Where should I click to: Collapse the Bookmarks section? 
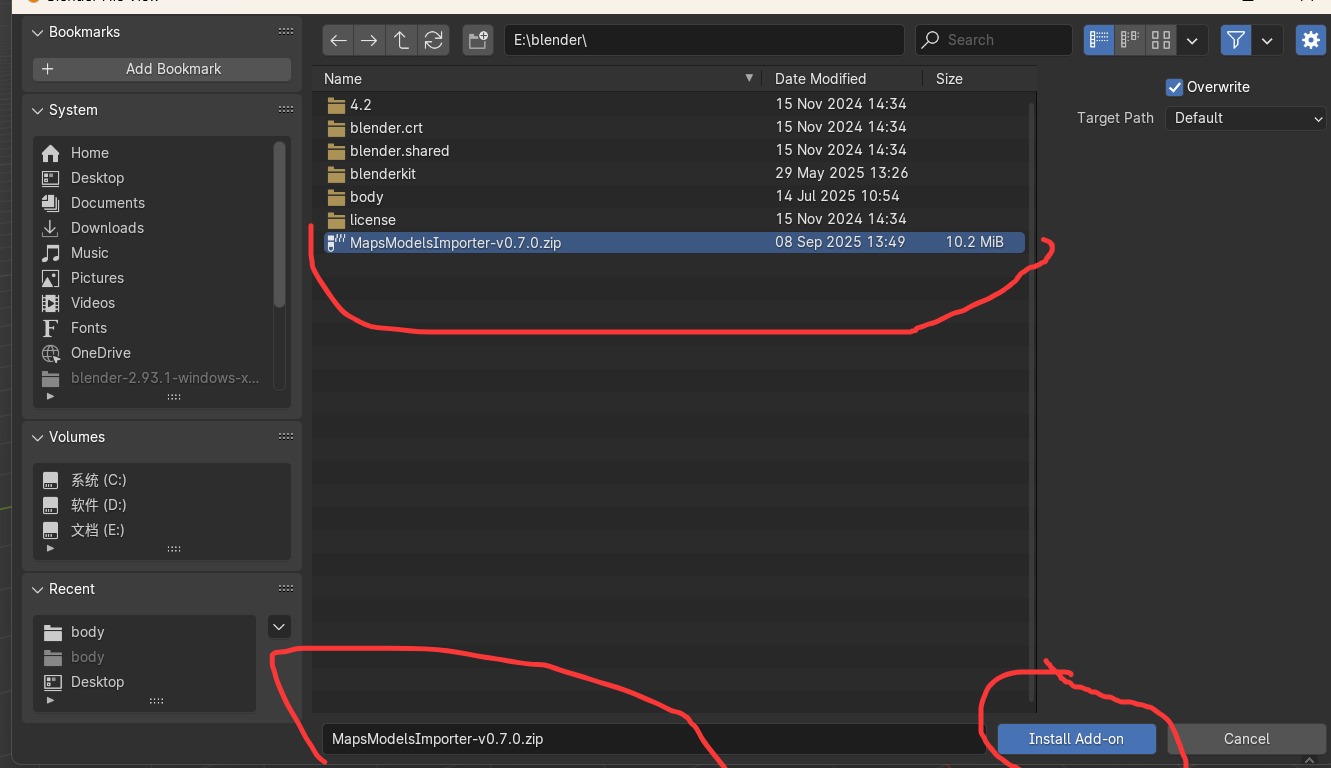tap(37, 31)
